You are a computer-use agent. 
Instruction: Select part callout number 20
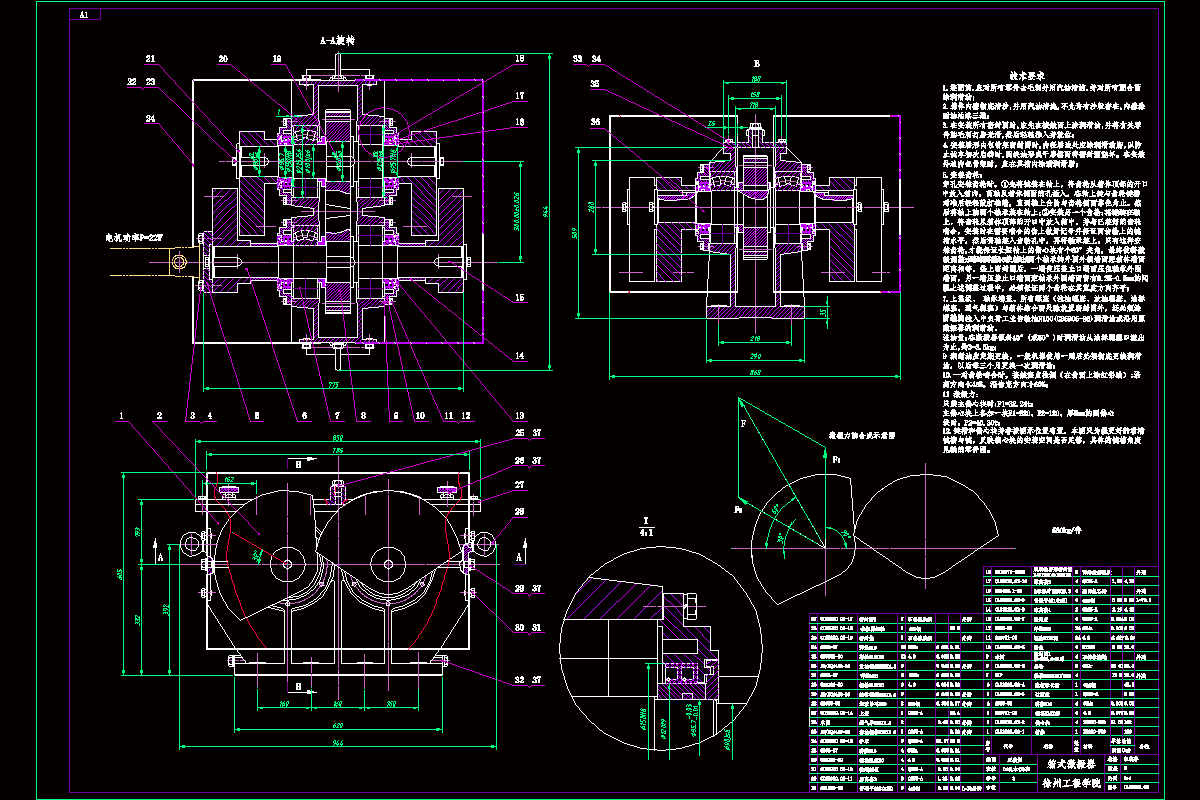click(223, 57)
